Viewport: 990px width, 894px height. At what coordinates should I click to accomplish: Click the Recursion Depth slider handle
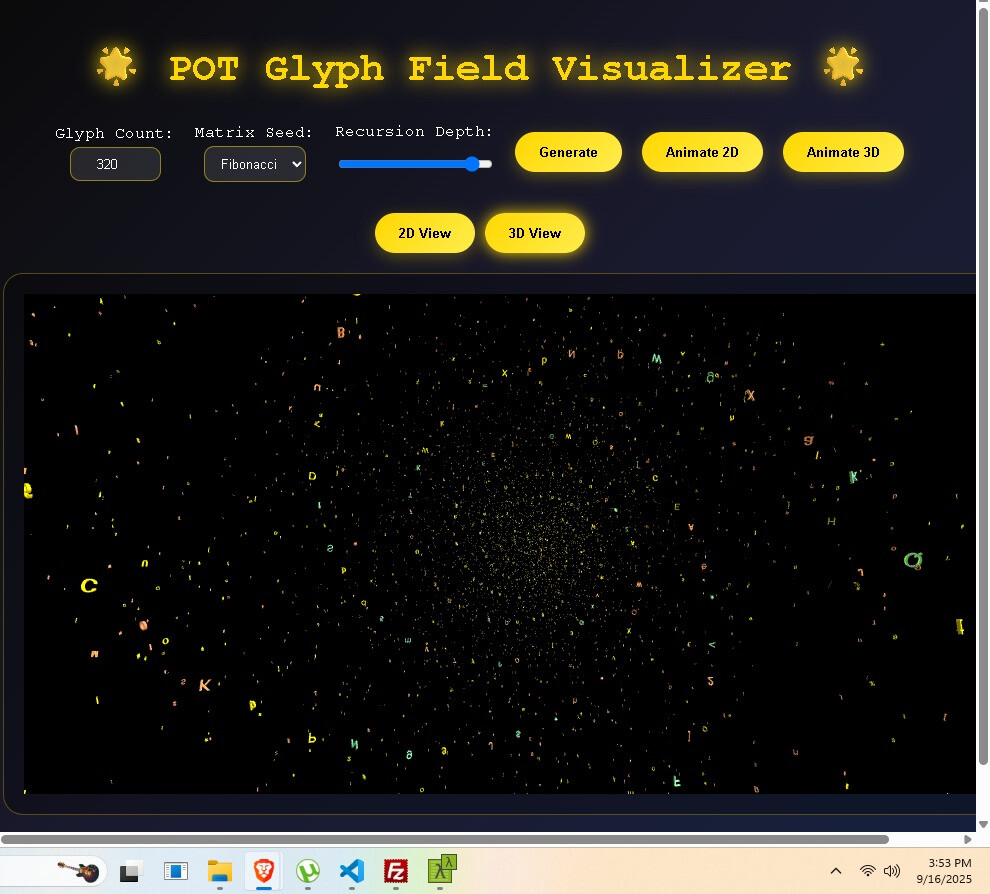coord(473,164)
